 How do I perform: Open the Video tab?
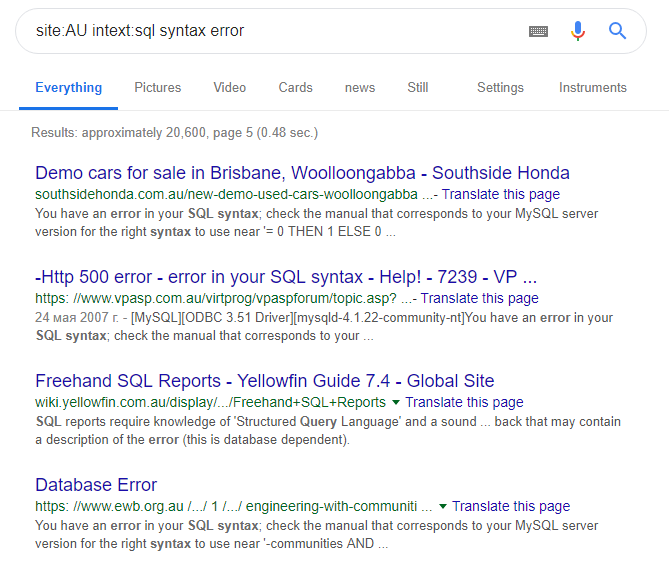tap(230, 87)
